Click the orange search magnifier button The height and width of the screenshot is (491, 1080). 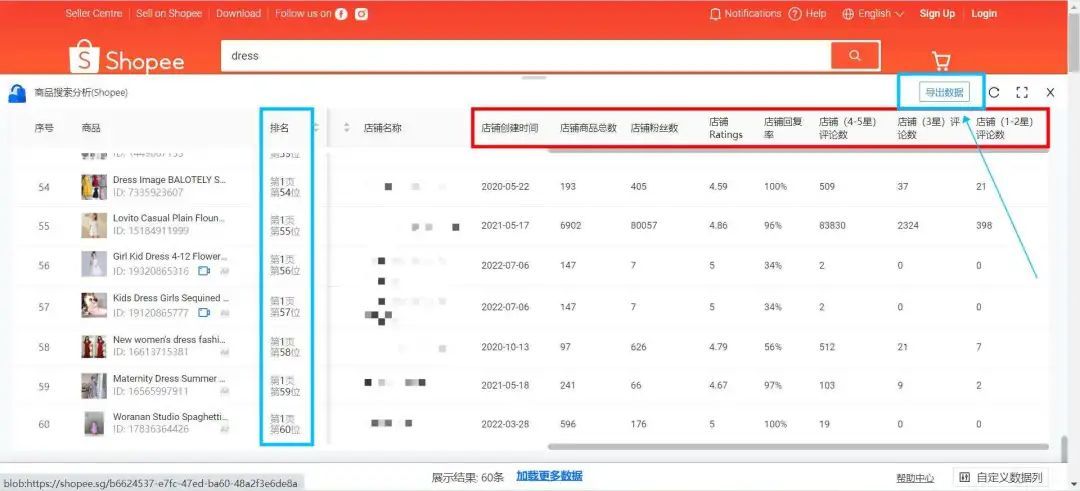pos(854,56)
